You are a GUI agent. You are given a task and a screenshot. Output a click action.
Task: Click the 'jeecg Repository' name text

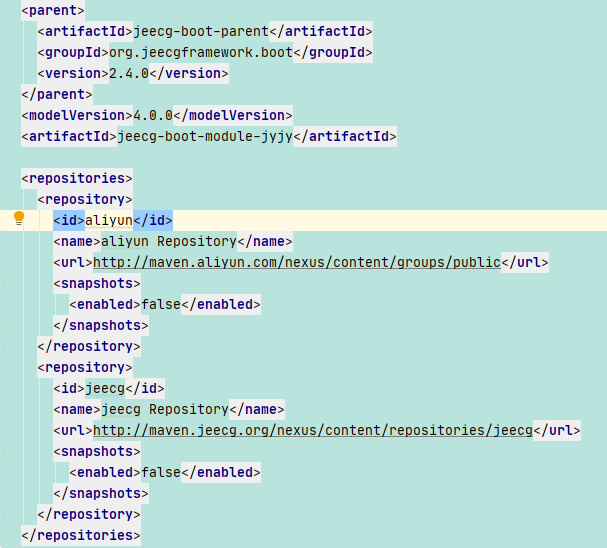(165, 409)
